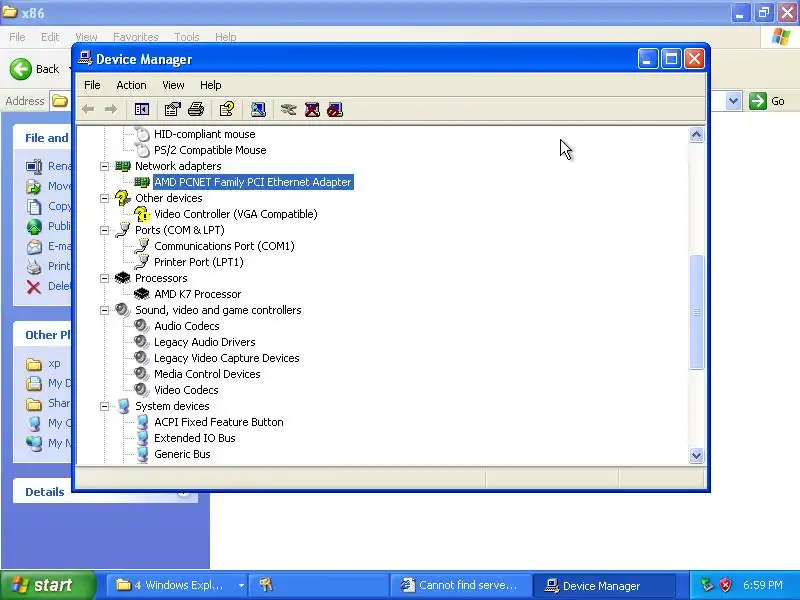Click the Print toolbar icon
Image resolution: width=800 pixels, height=600 pixels.
tap(196, 109)
